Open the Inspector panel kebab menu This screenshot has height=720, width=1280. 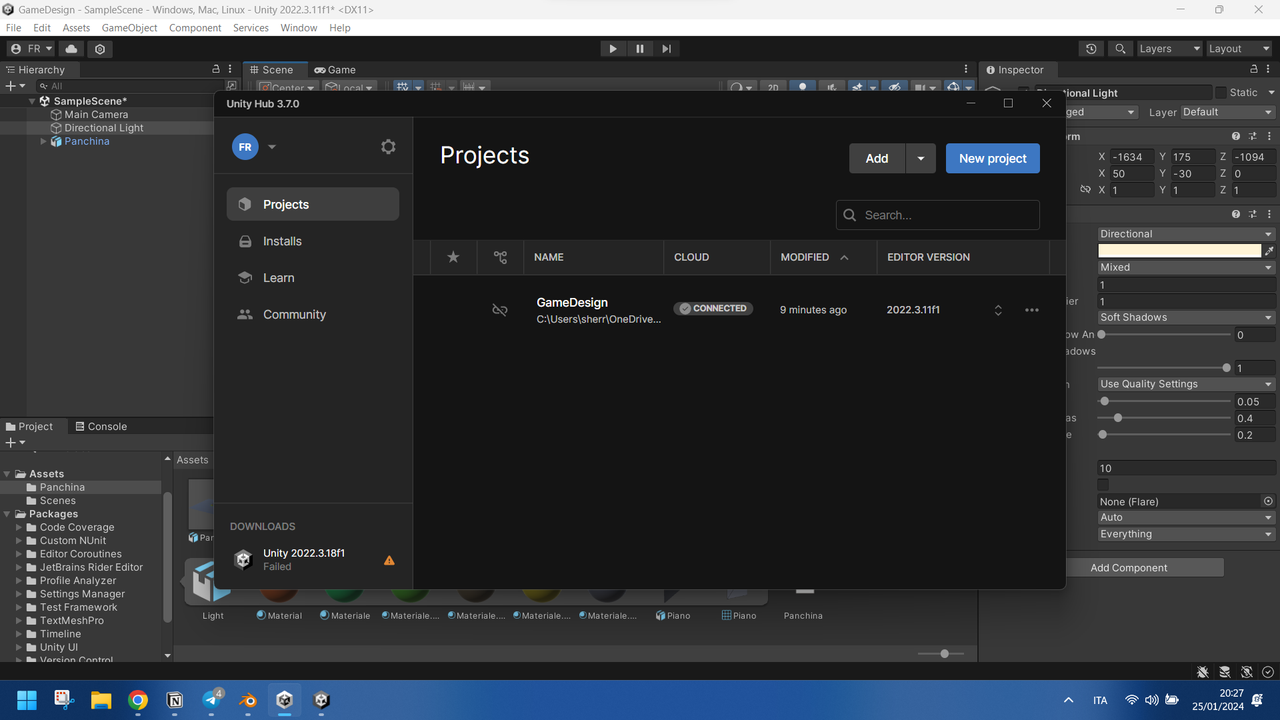pos(1270,69)
